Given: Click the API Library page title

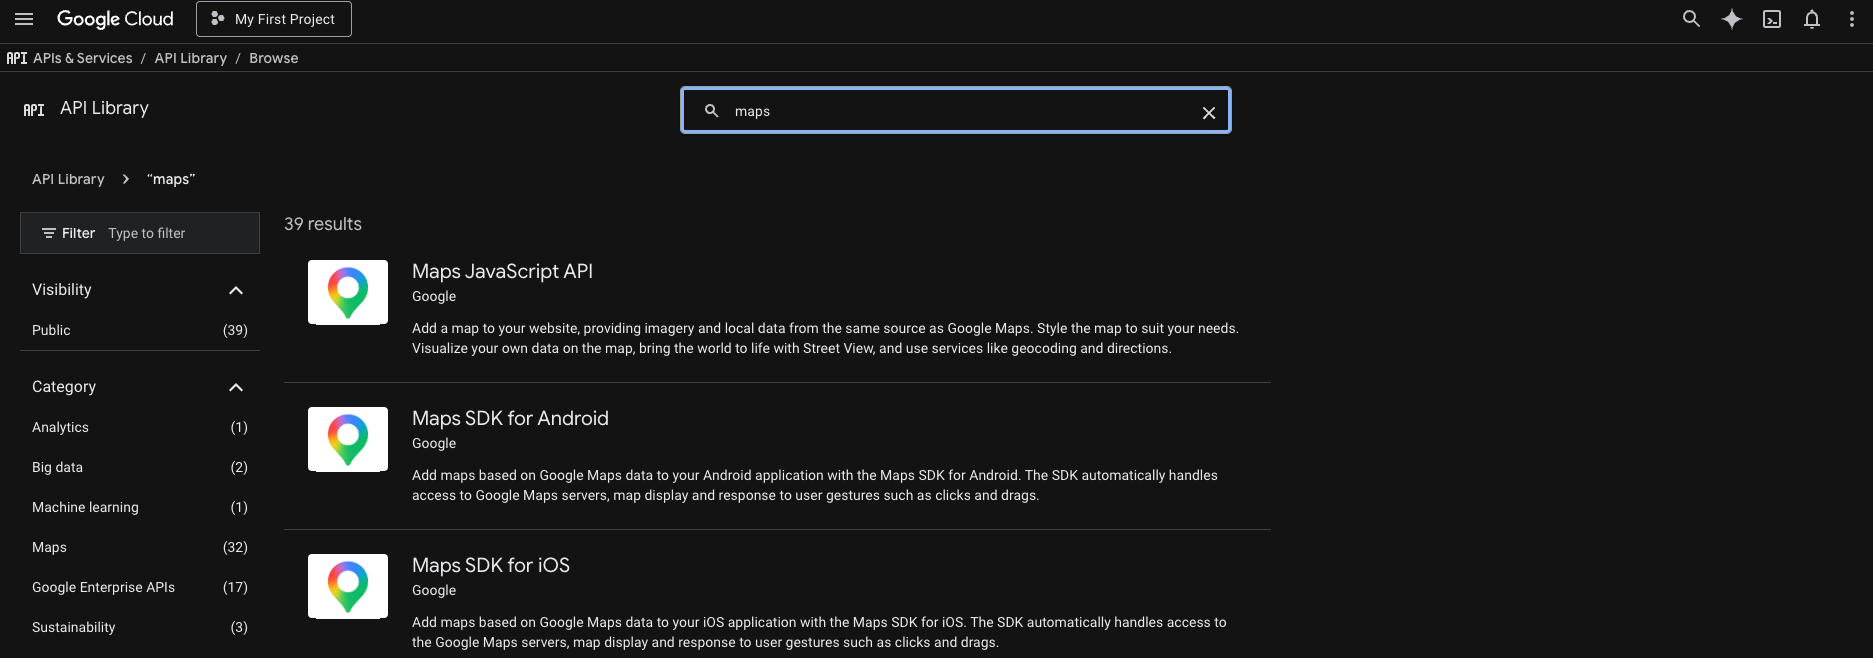Looking at the screenshot, I should pyautogui.click(x=104, y=108).
